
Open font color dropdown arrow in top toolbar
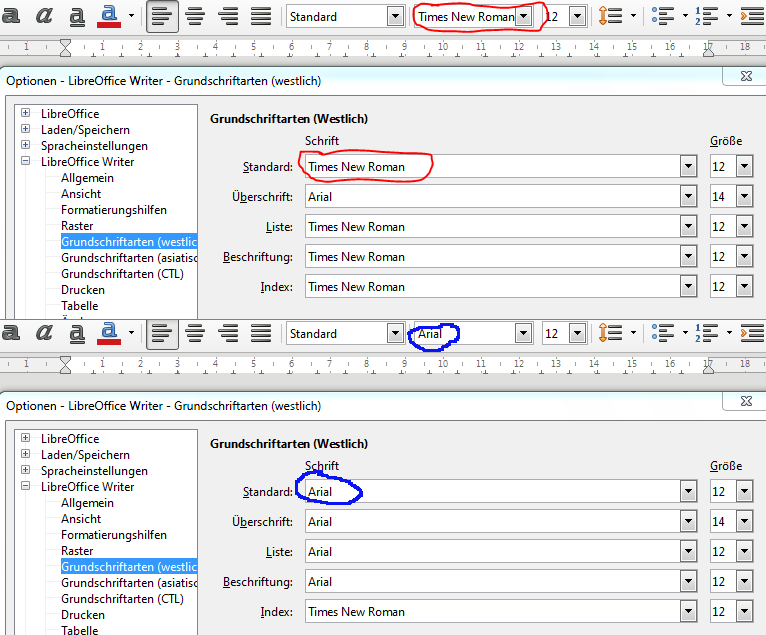(x=131, y=16)
